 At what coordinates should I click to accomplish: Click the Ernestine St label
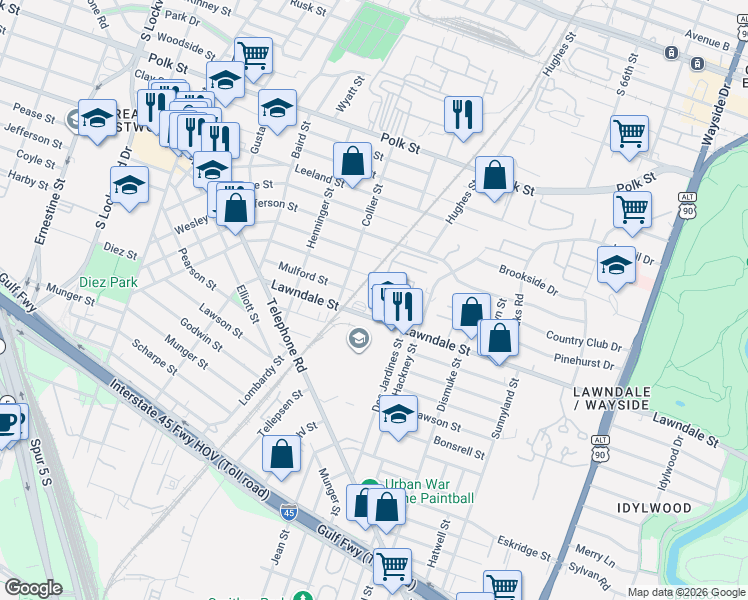coord(50,212)
